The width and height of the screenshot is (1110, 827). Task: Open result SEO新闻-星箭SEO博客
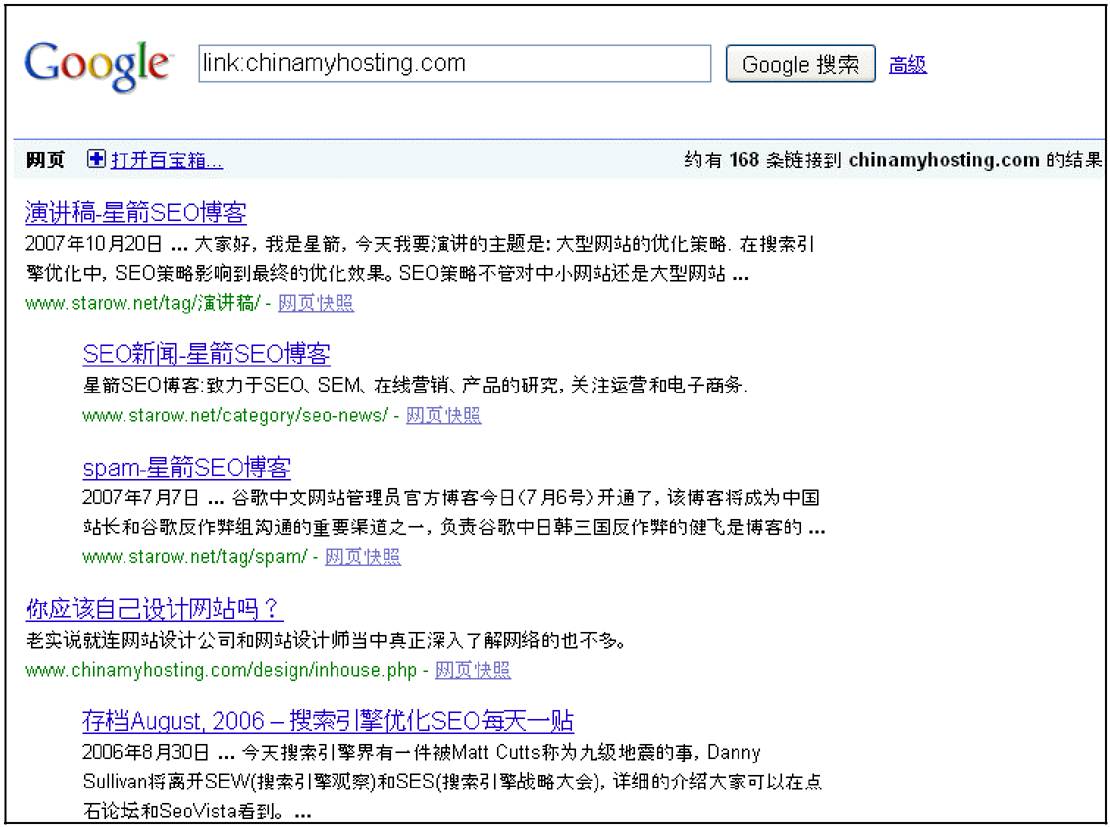[x=207, y=354]
